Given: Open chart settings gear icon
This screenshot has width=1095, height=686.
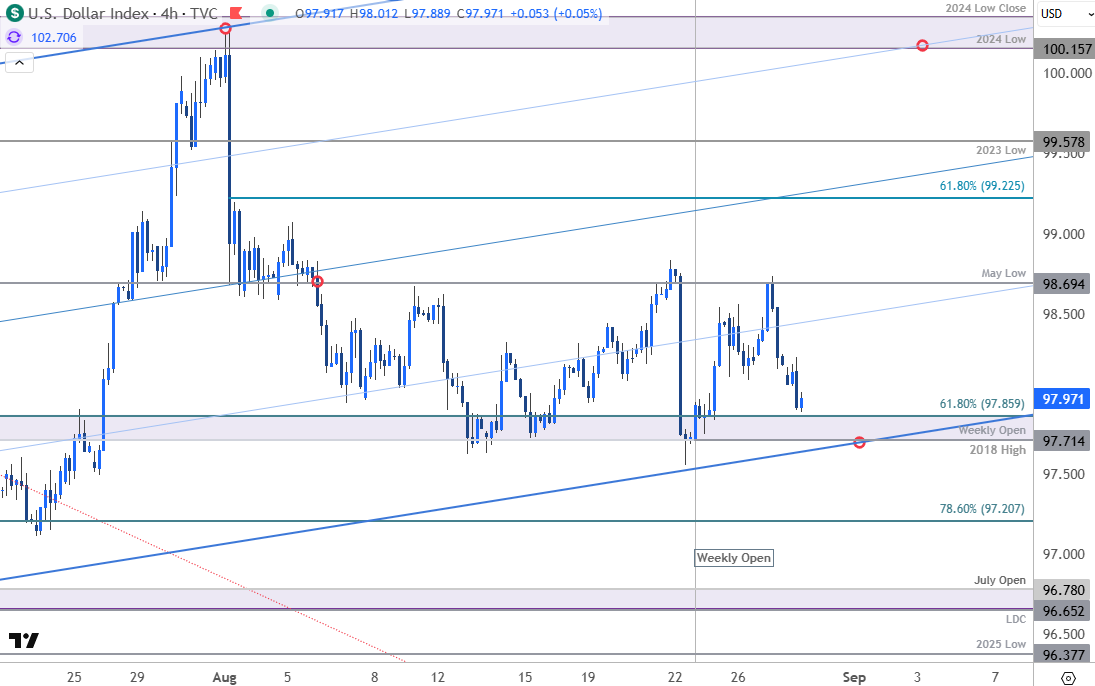Looking at the screenshot, I should pos(1068,678).
